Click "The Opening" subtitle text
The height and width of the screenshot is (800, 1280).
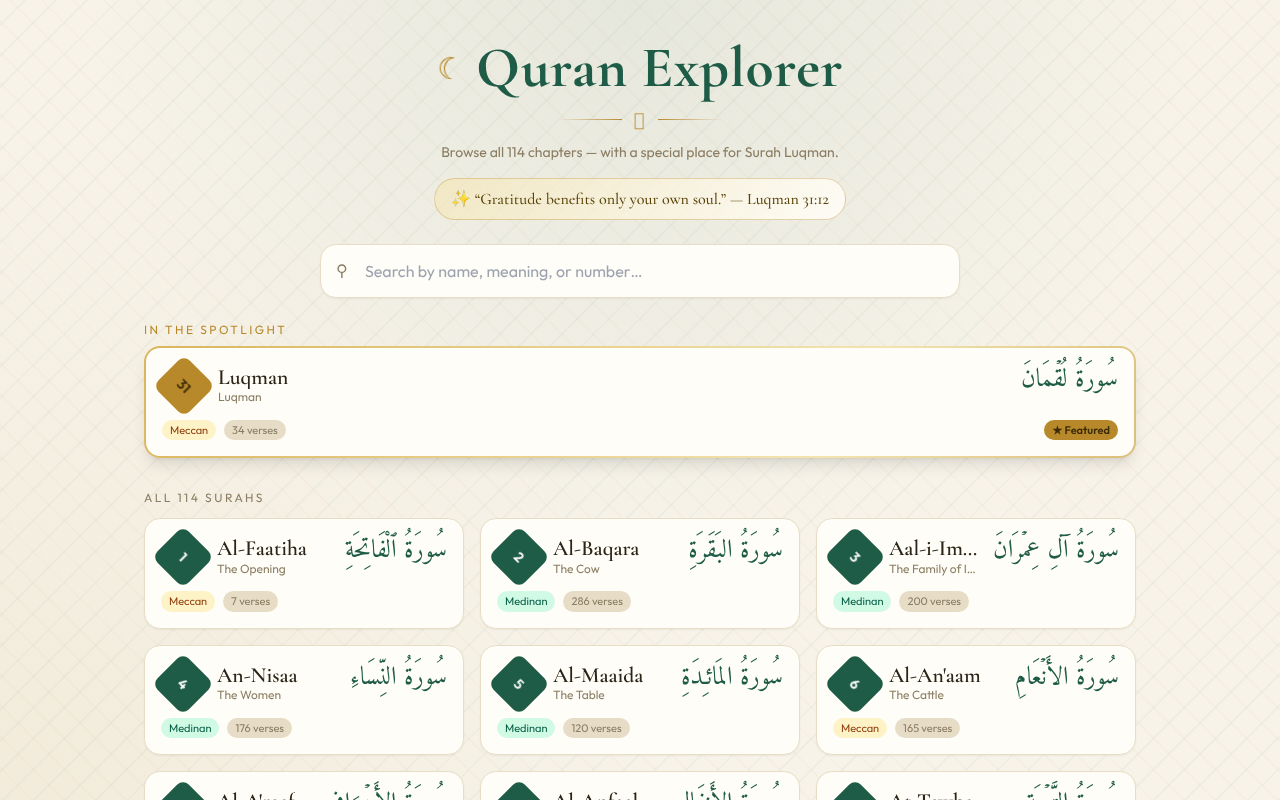(x=251, y=569)
